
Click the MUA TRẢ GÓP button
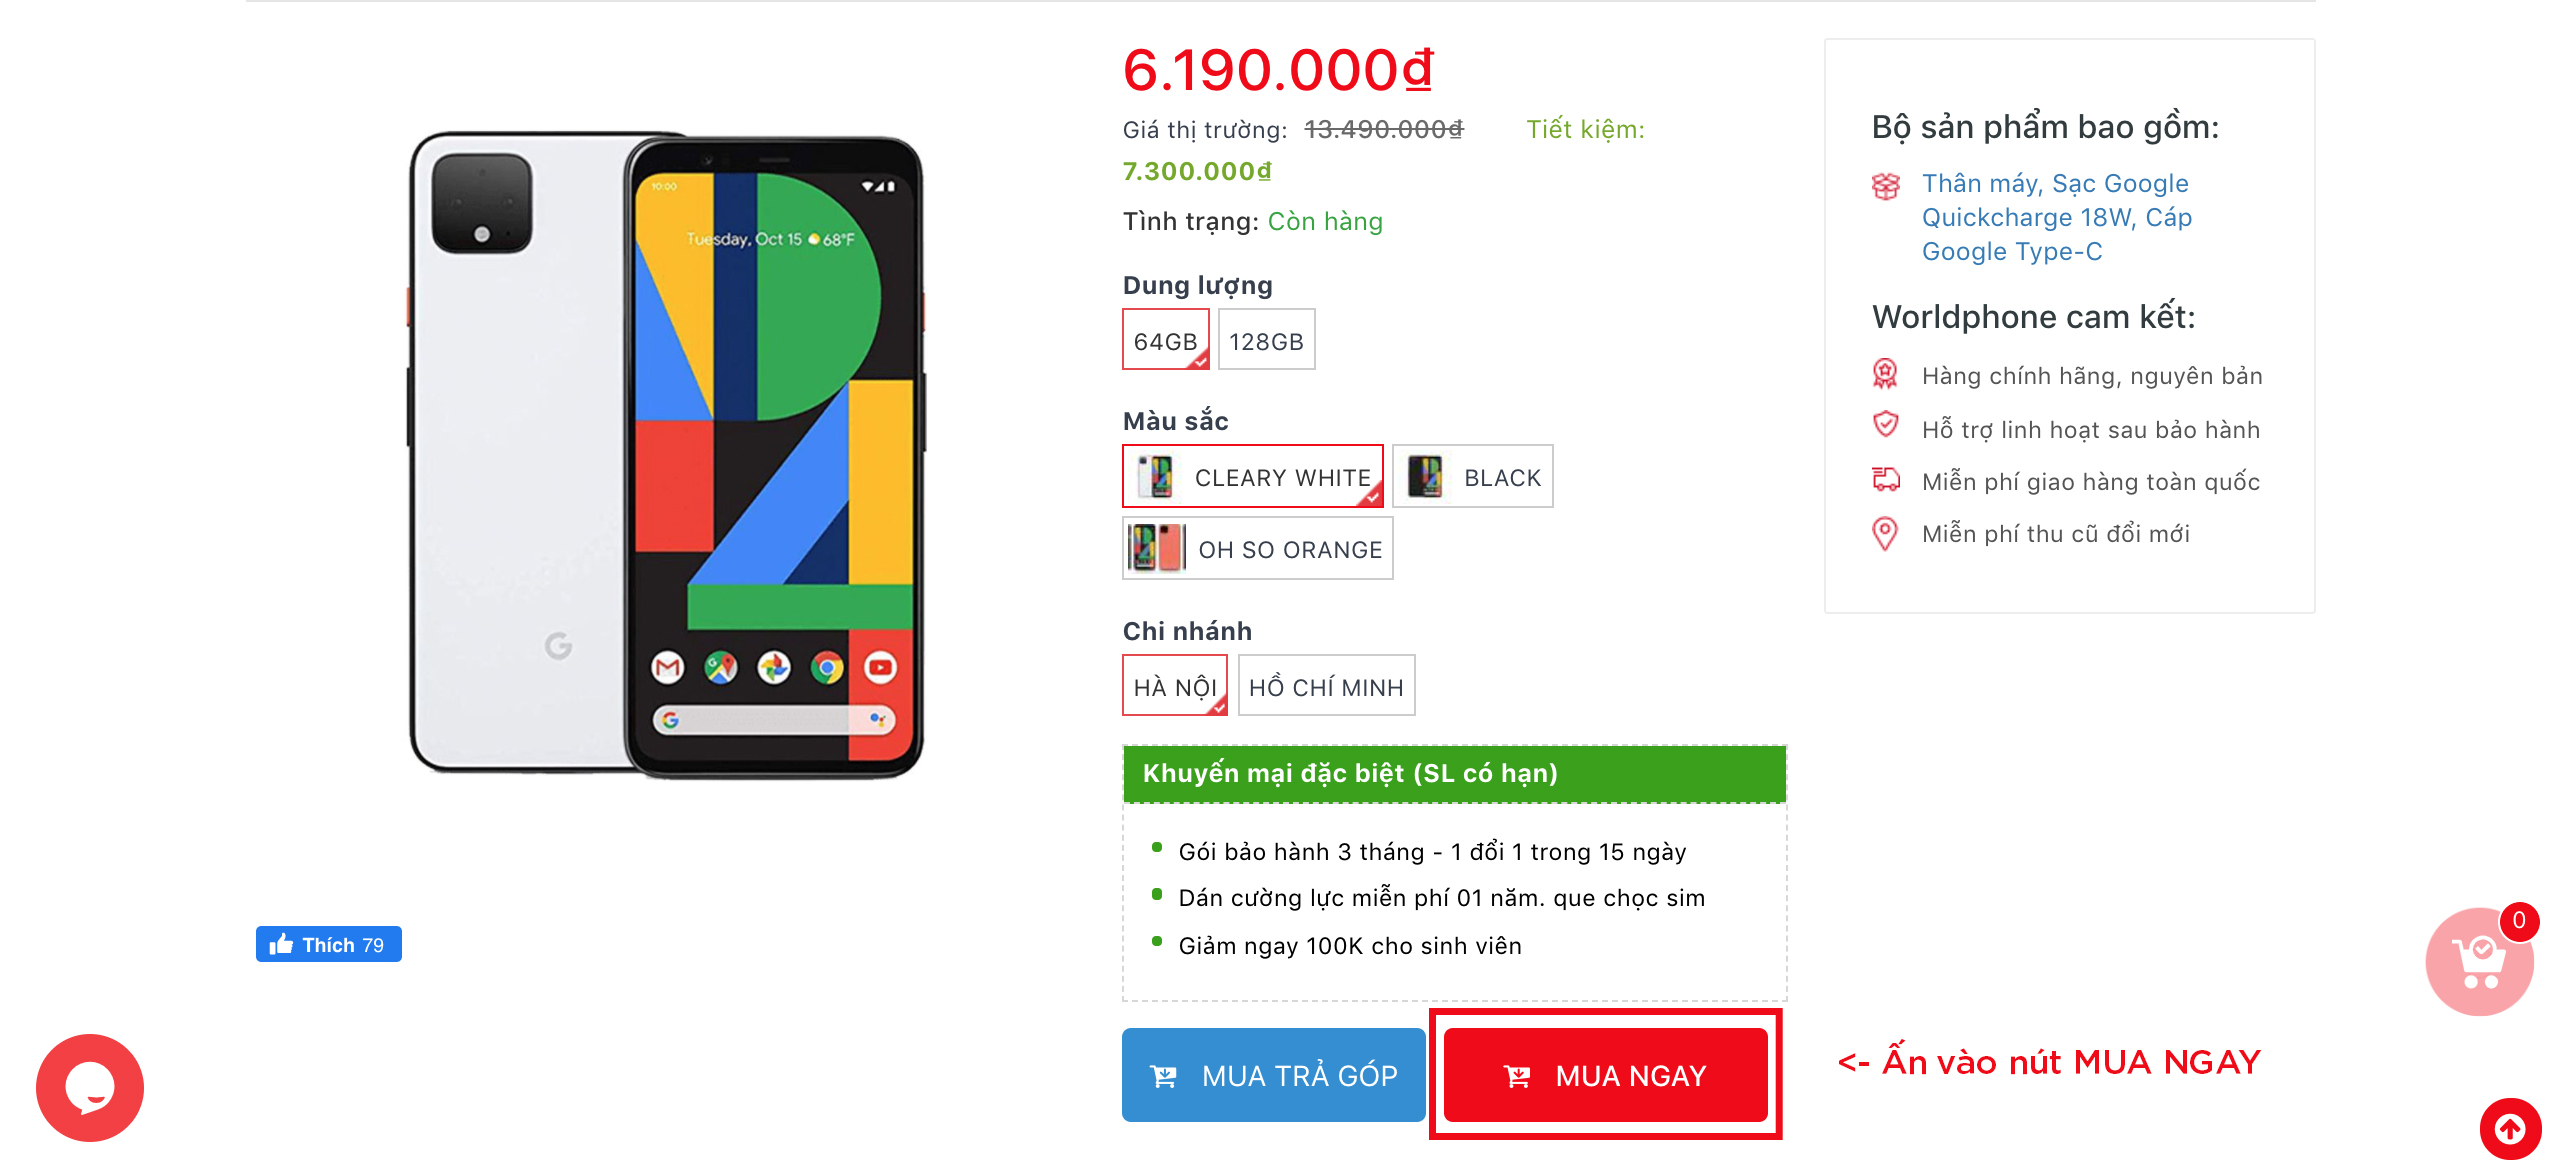point(1273,1075)
